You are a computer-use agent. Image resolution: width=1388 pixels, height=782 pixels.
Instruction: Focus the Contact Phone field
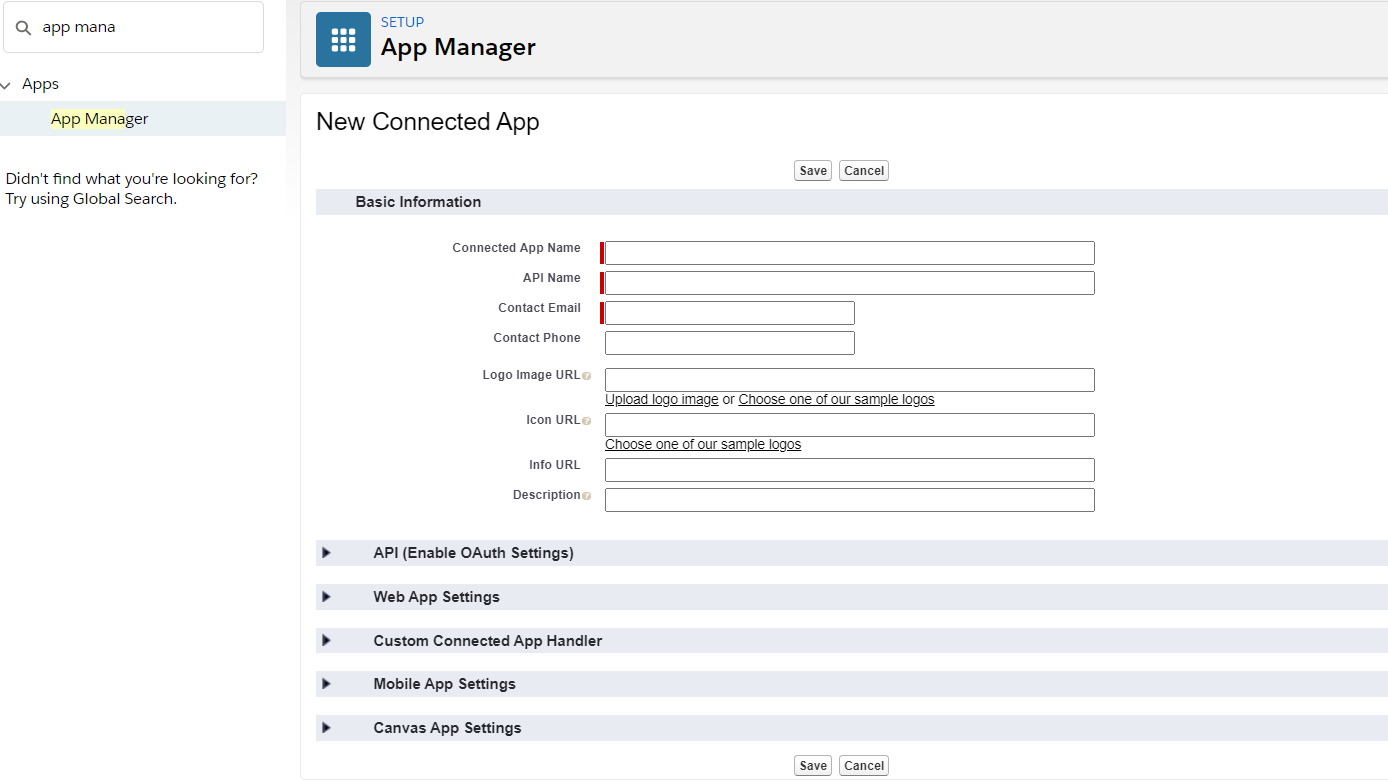click(x=730, y=343)
